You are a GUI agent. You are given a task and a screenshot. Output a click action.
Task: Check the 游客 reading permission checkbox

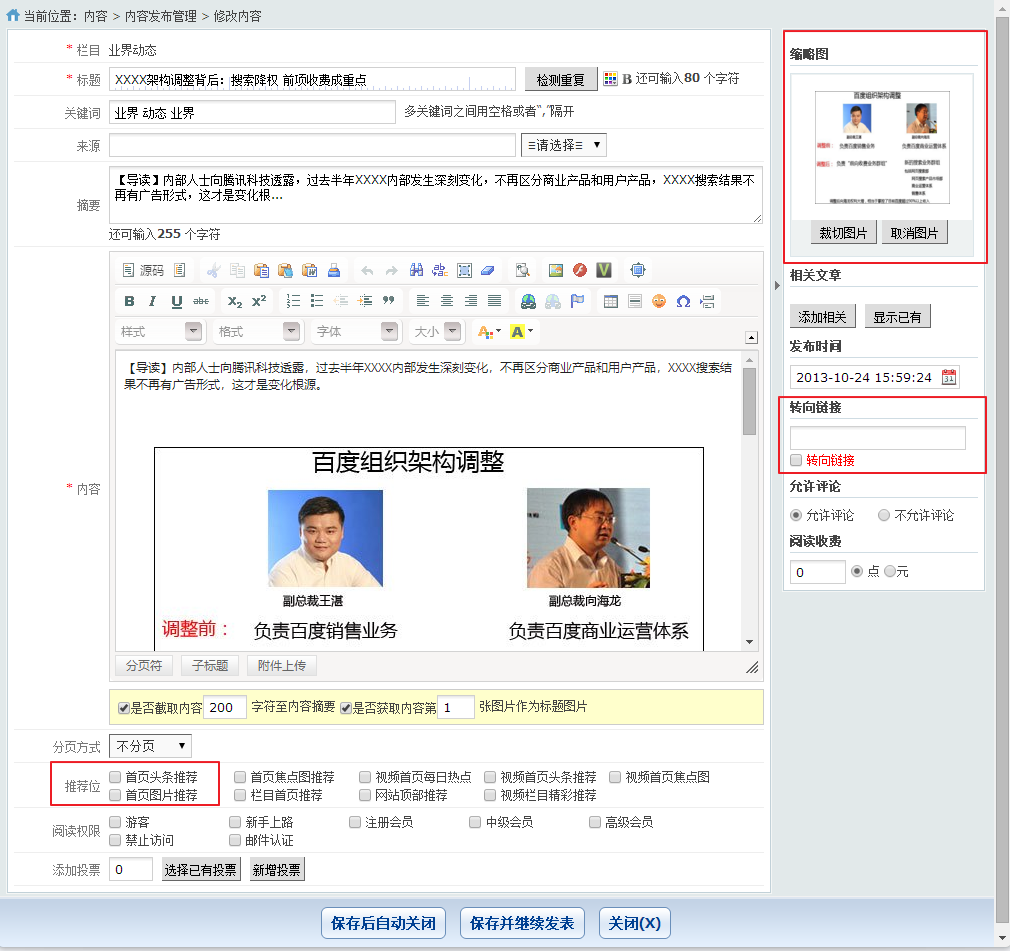point(115,822)
